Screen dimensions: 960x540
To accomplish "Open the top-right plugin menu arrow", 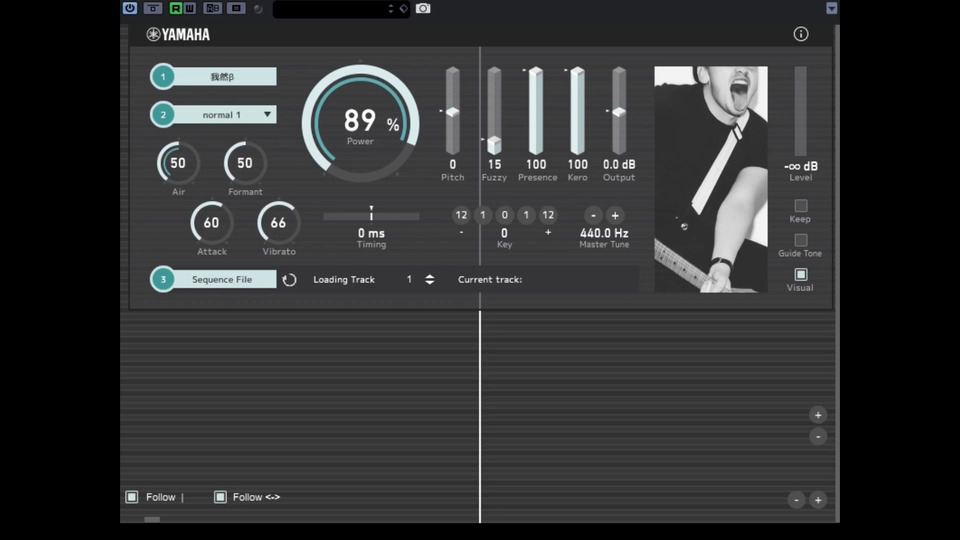I will tap(831, 8).
